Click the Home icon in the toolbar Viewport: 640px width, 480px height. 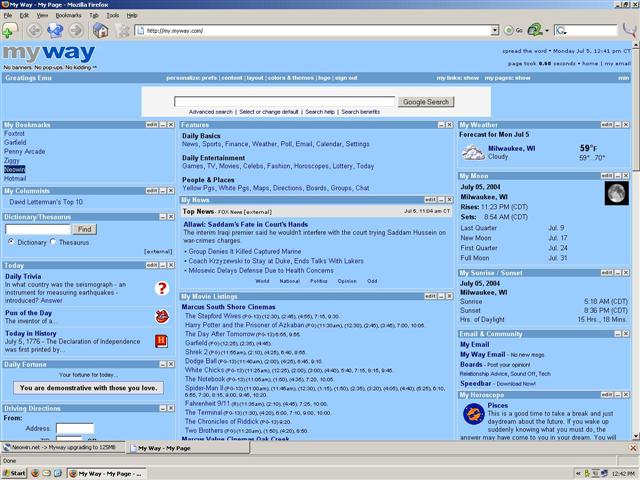point(100,31)
